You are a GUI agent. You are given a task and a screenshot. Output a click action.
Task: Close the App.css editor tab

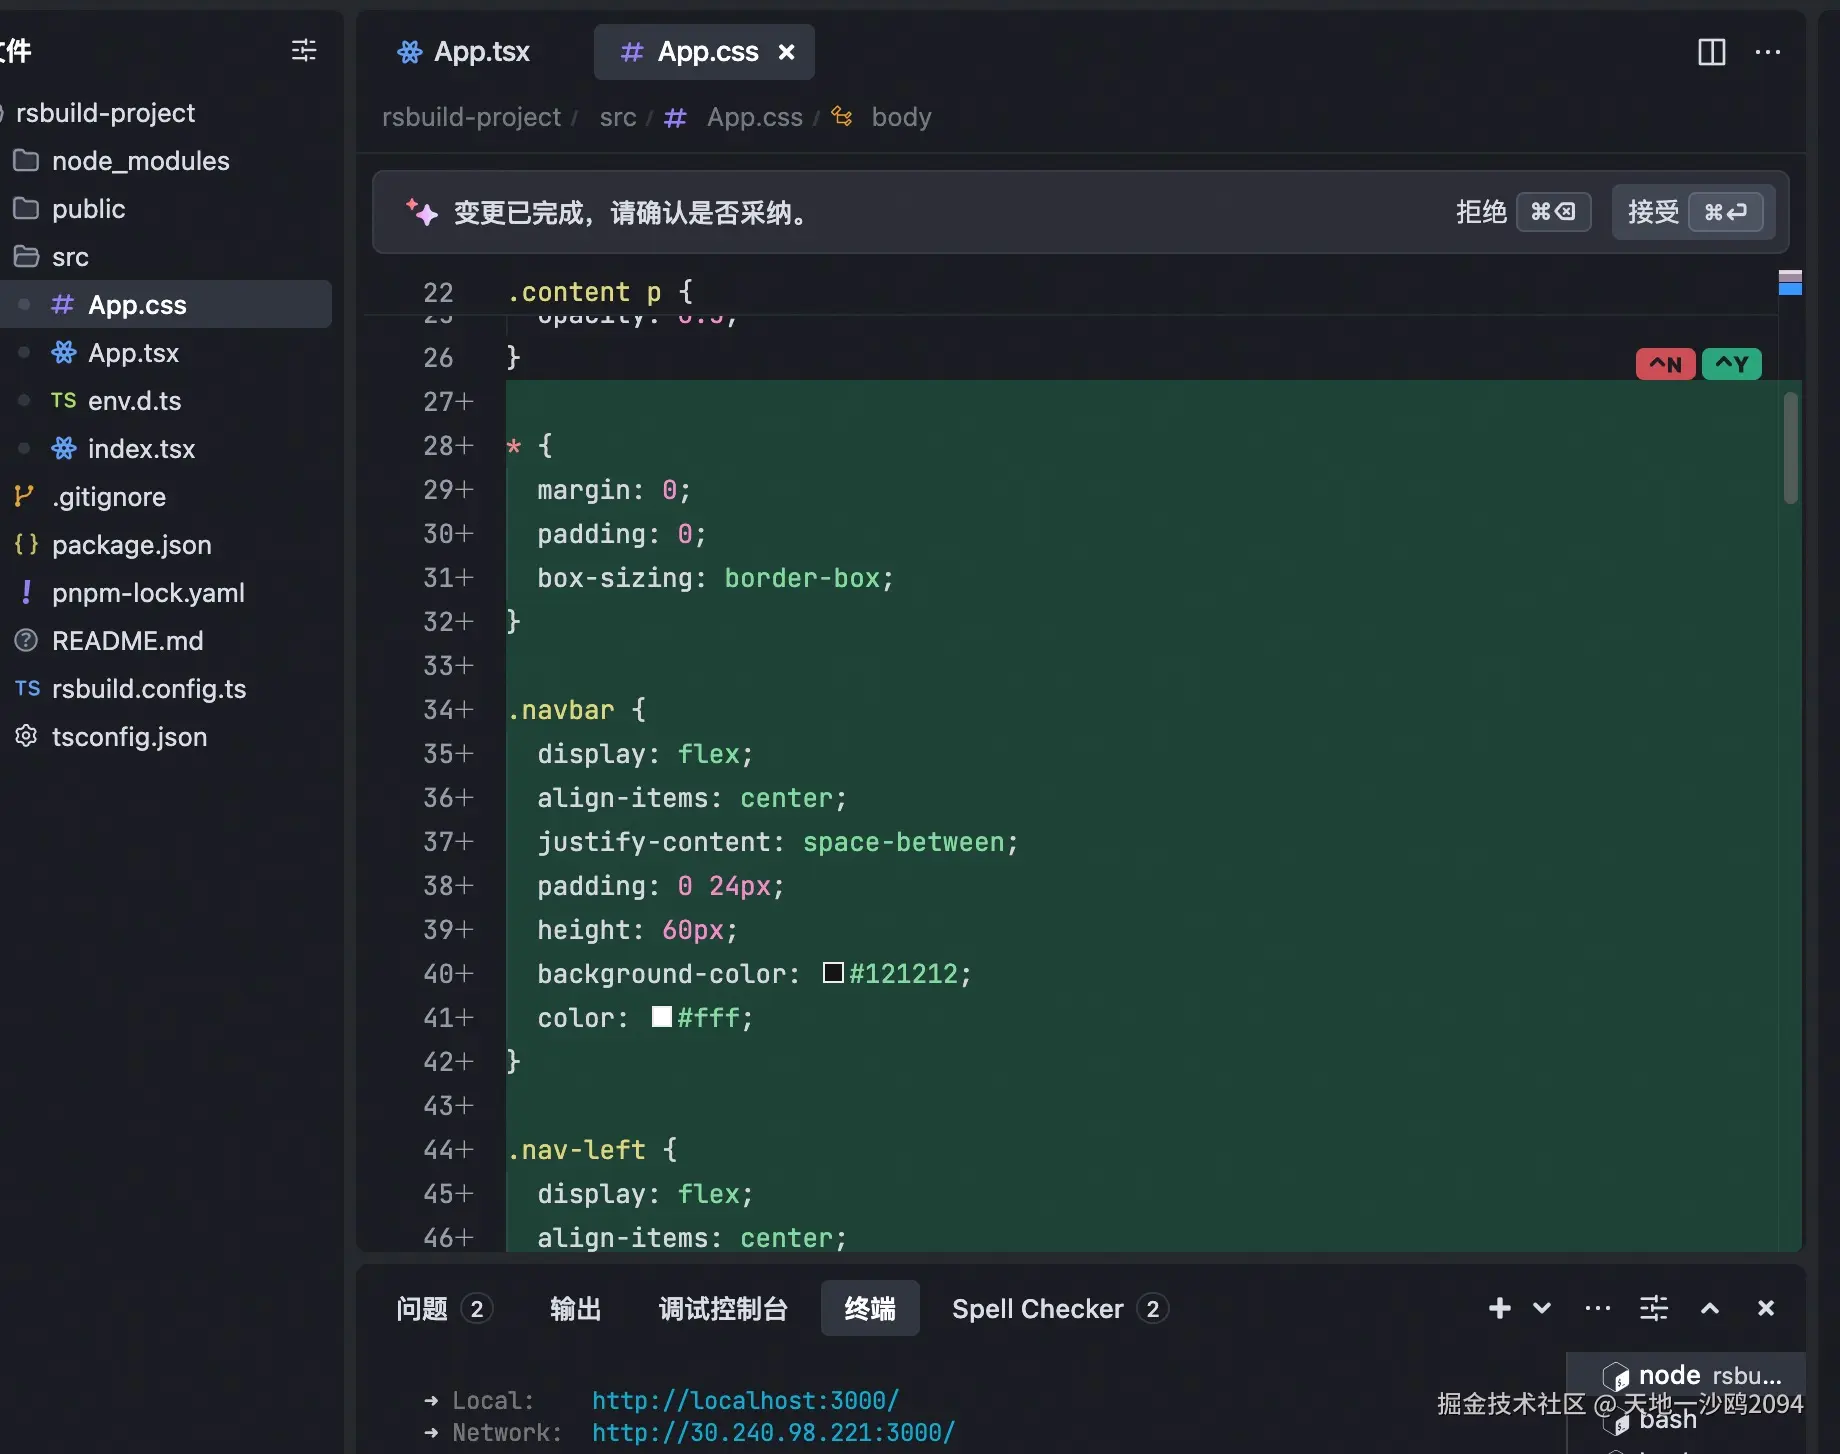[787, 52]
